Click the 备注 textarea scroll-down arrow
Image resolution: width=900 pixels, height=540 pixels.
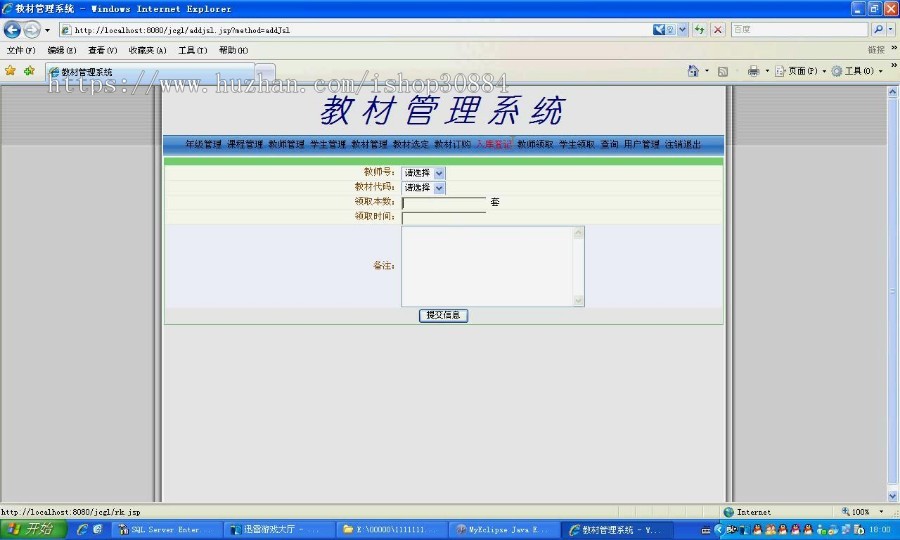(579, 301)
